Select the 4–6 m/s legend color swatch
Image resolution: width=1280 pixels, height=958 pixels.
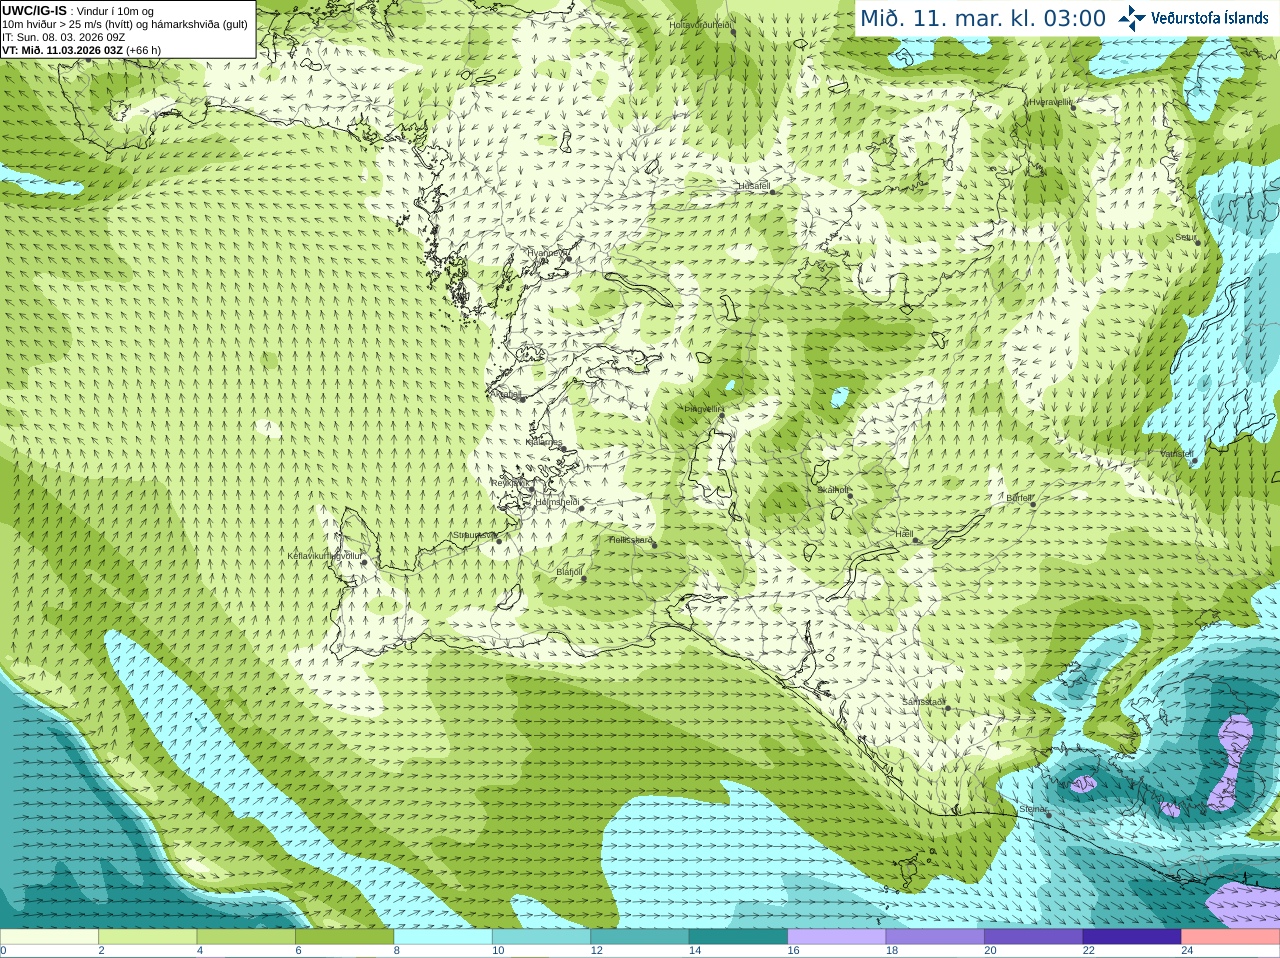point(246,937)
